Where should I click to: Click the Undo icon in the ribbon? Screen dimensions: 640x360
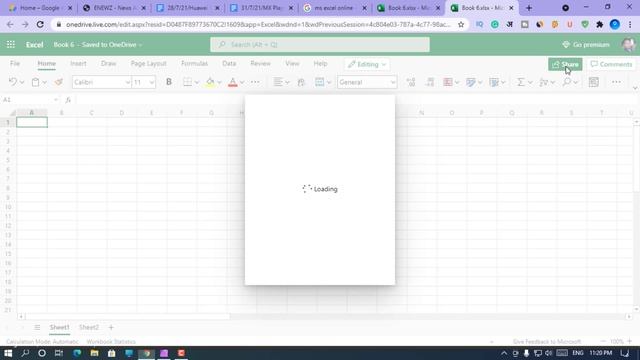coord(13,82)
